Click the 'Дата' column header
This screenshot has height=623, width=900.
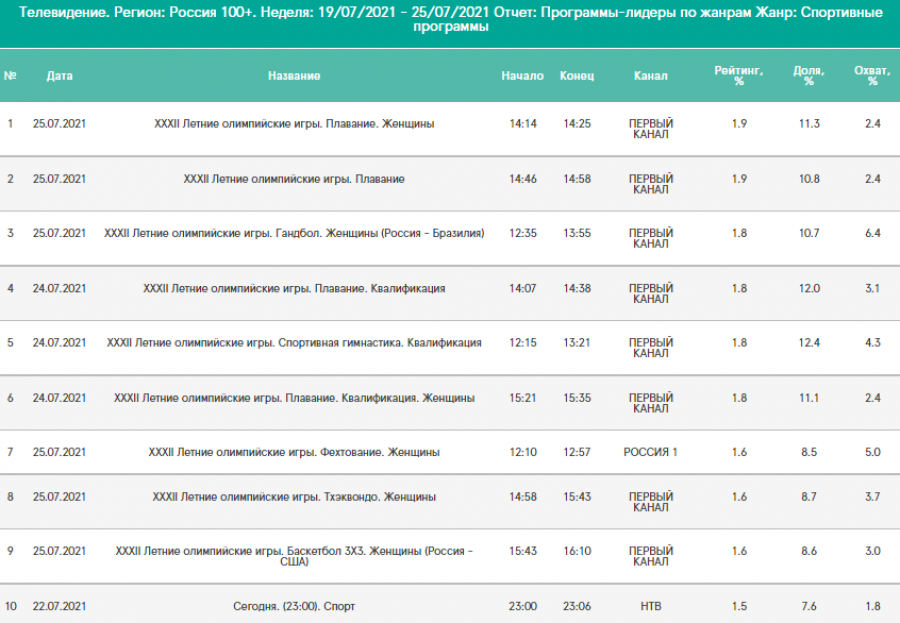click(59, 76)
